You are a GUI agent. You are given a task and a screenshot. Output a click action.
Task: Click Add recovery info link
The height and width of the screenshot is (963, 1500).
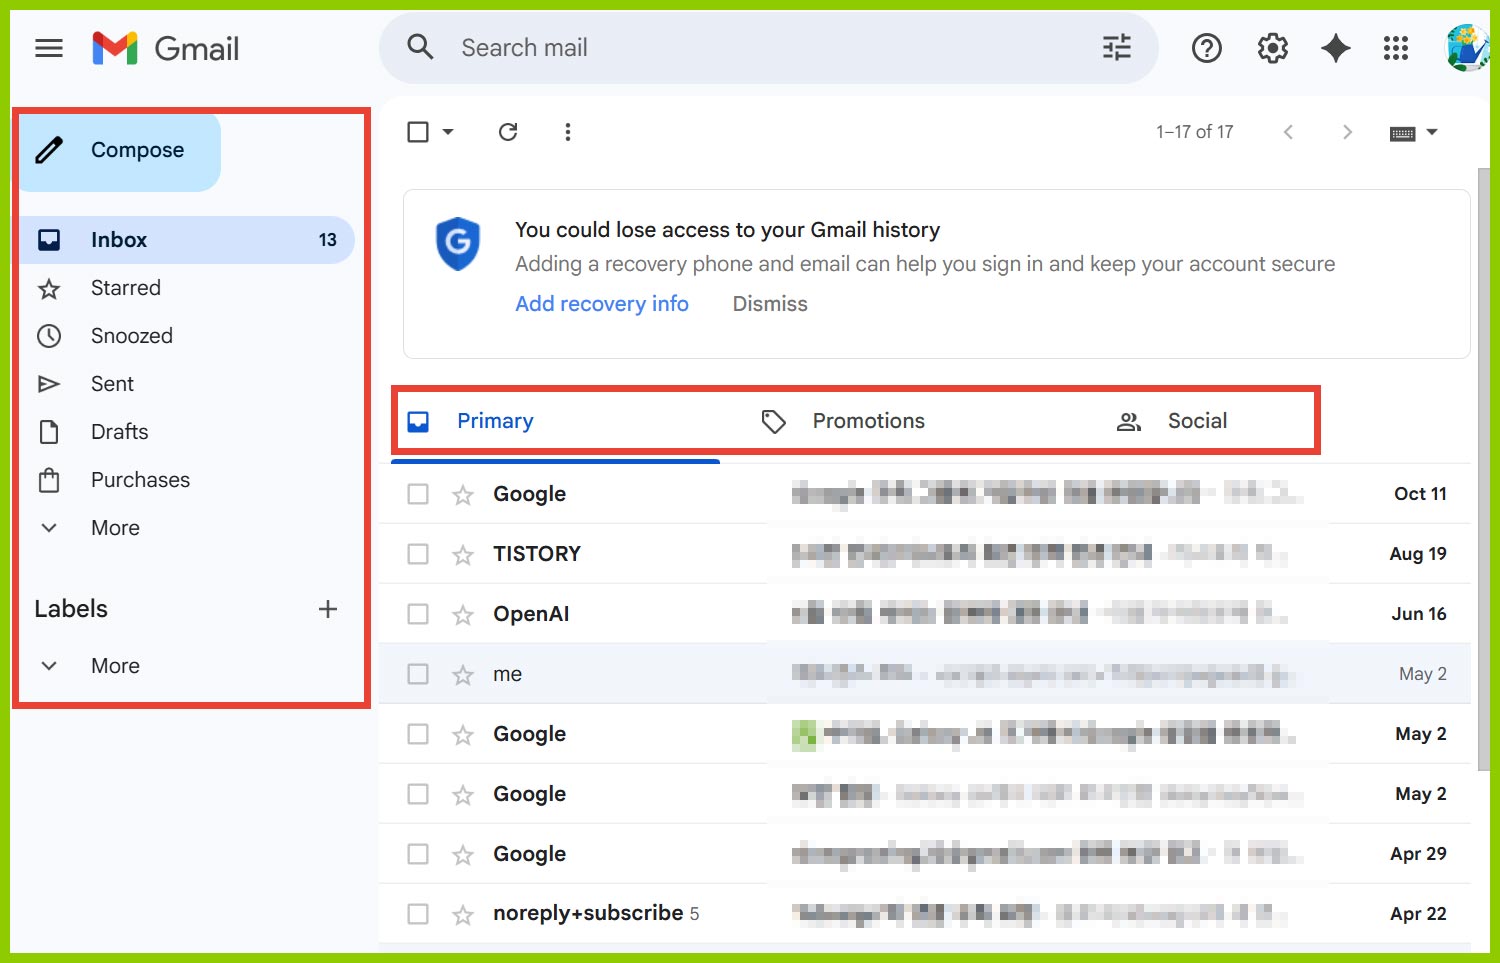[602, 304]
